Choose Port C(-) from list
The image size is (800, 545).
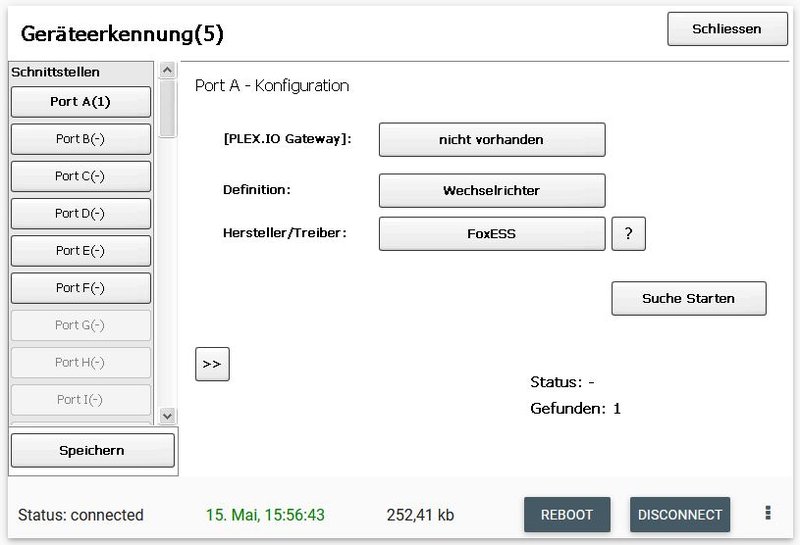click(x=80, y=176)
